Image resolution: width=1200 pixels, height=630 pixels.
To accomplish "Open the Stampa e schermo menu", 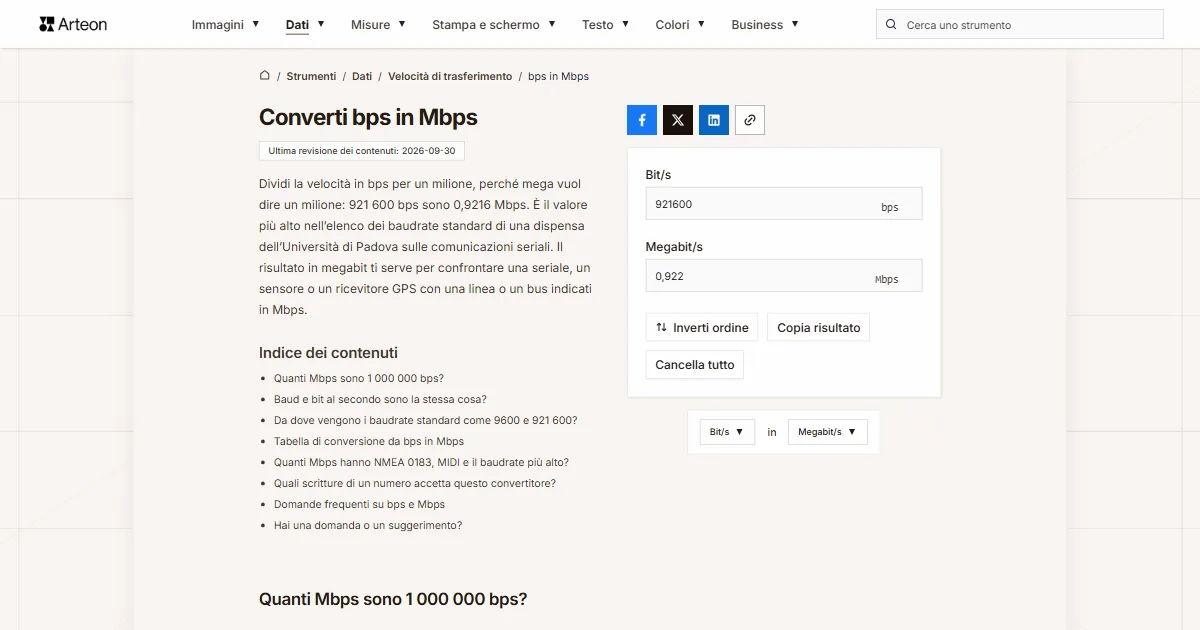I will [x=494, y=24].
